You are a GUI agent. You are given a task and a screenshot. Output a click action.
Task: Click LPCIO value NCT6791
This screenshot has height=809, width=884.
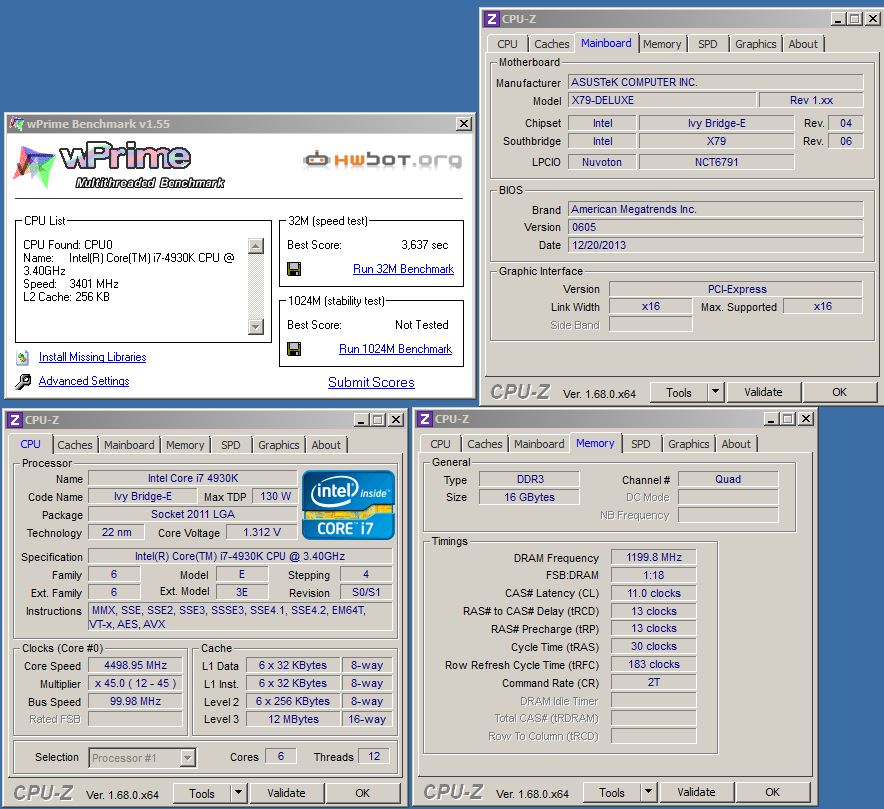[716, 162]
